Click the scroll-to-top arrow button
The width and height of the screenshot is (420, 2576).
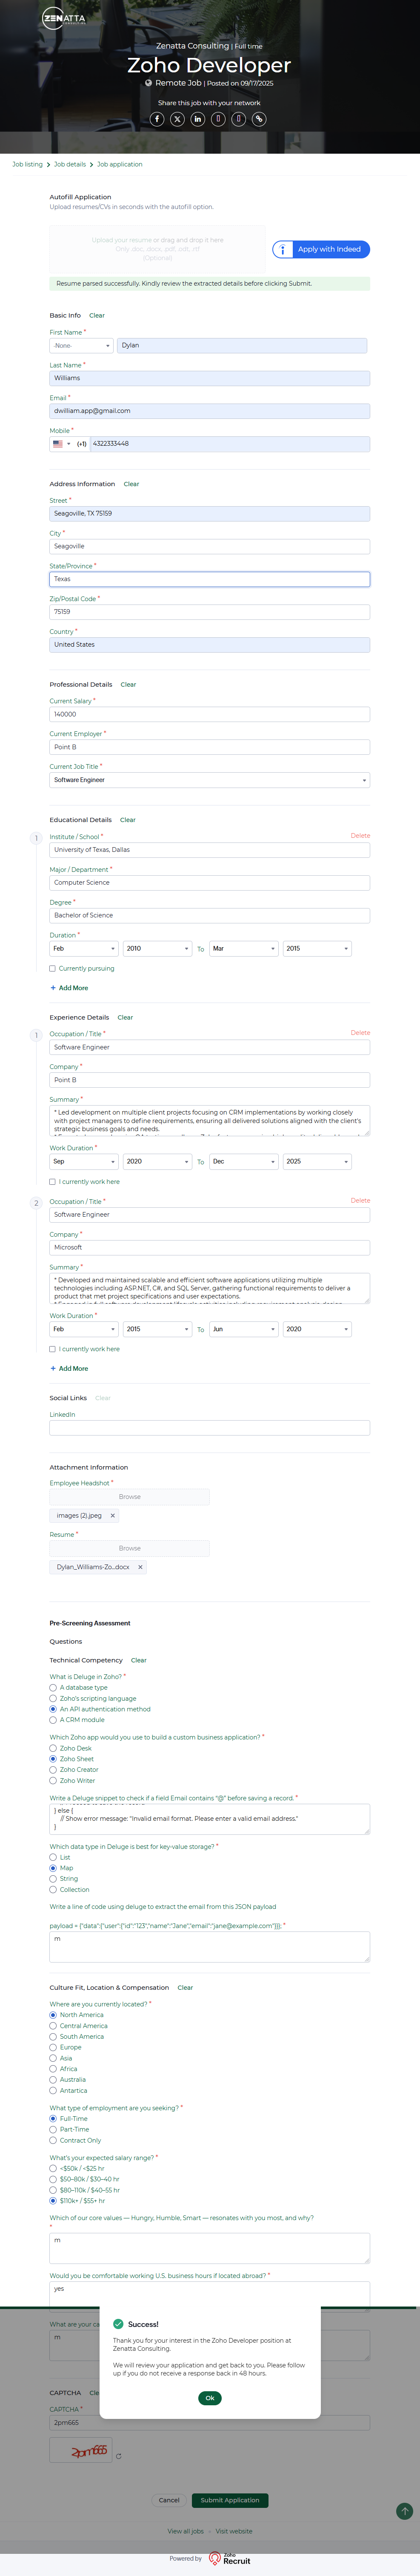[404, 2510]
